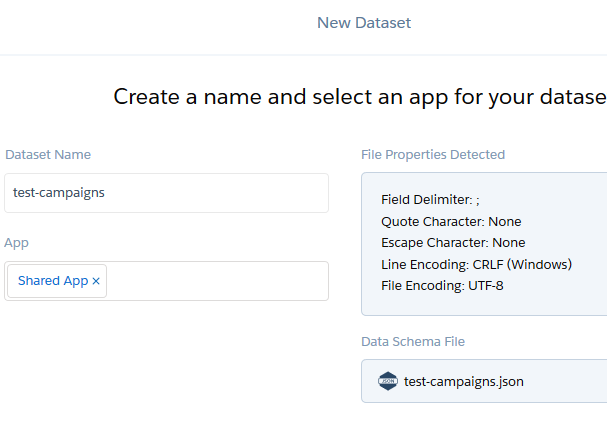Remove the Shared App pill

click(96, 282)
